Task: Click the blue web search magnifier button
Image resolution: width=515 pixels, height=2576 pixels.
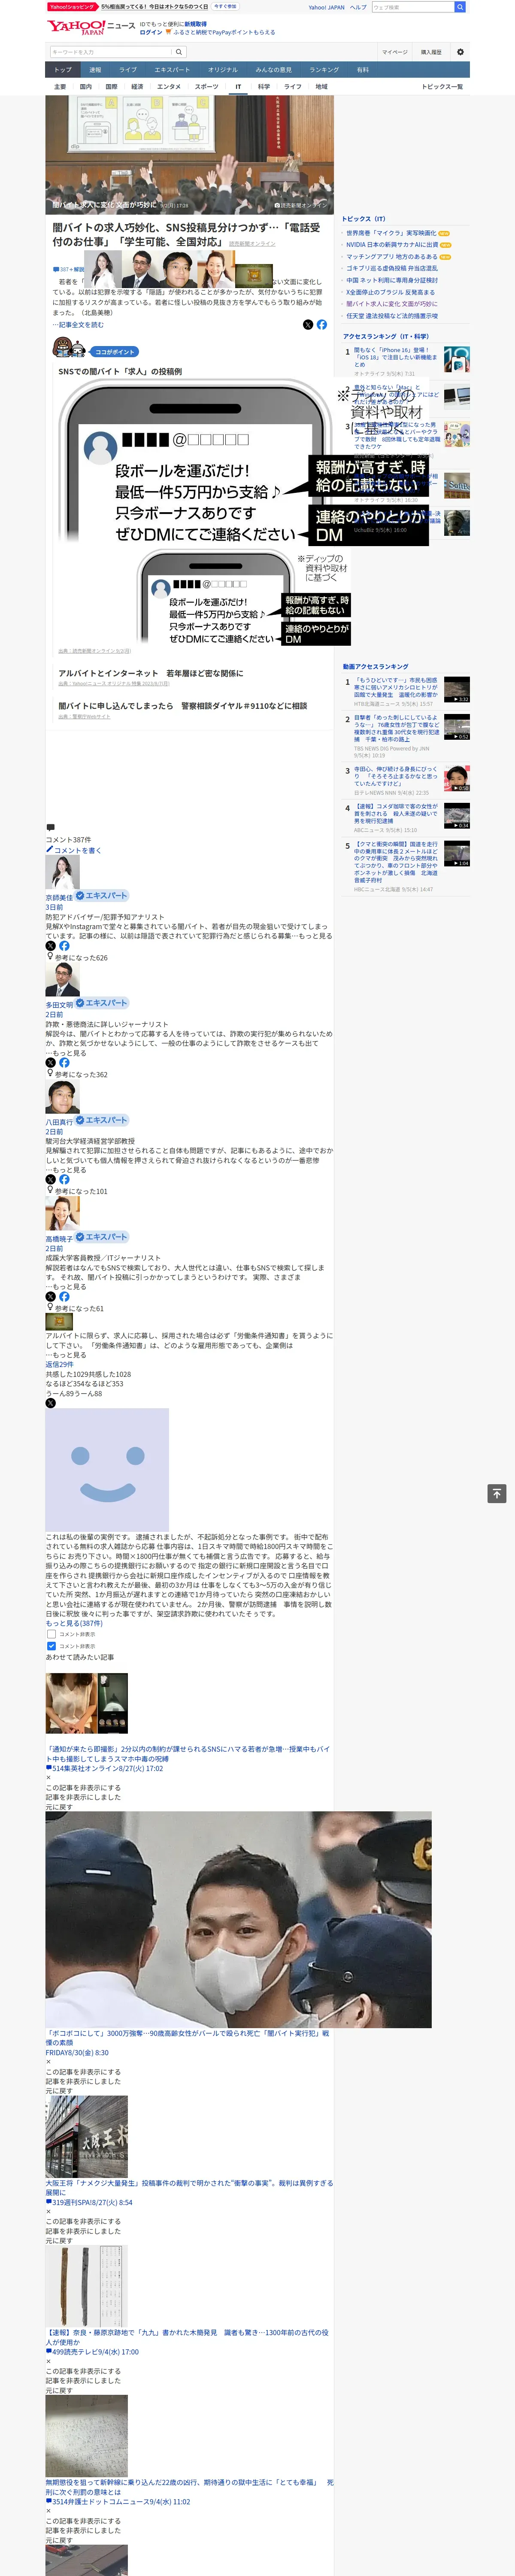Action: [x=460, y=7]
